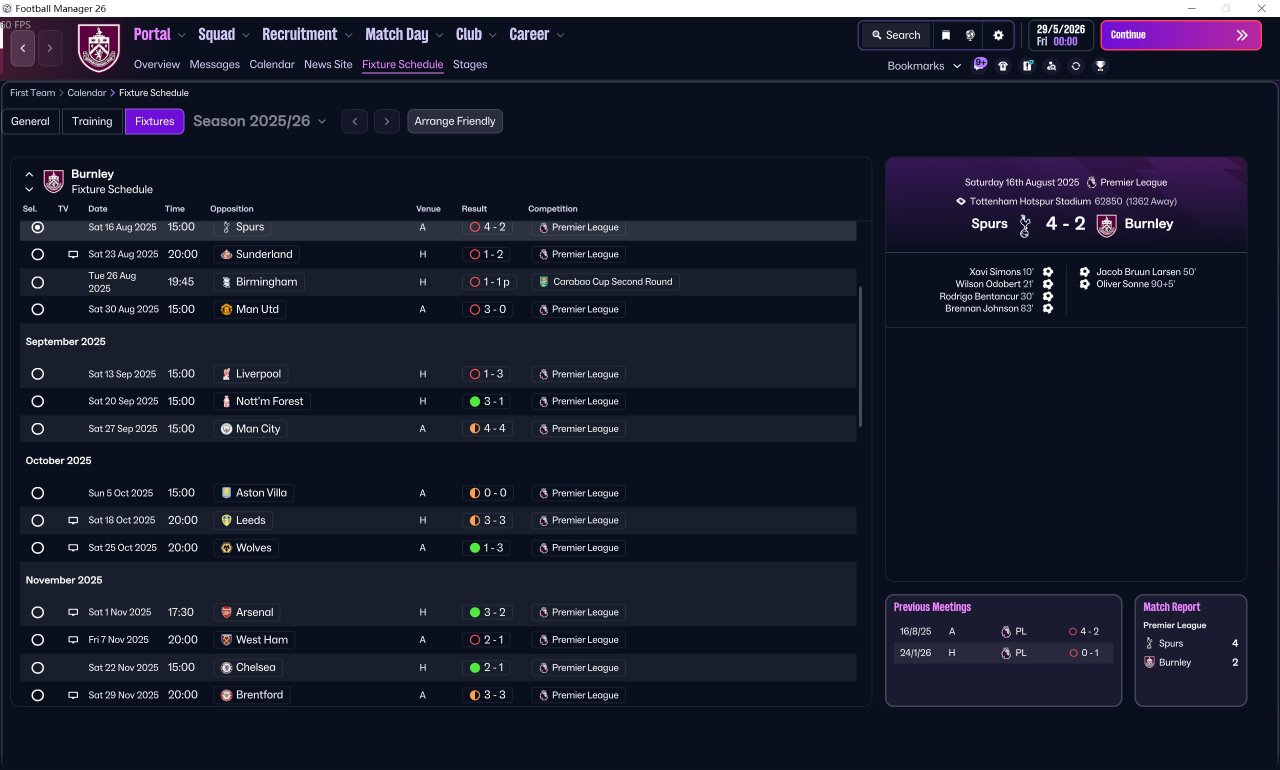Open the Overview subtab

point(157,64)
